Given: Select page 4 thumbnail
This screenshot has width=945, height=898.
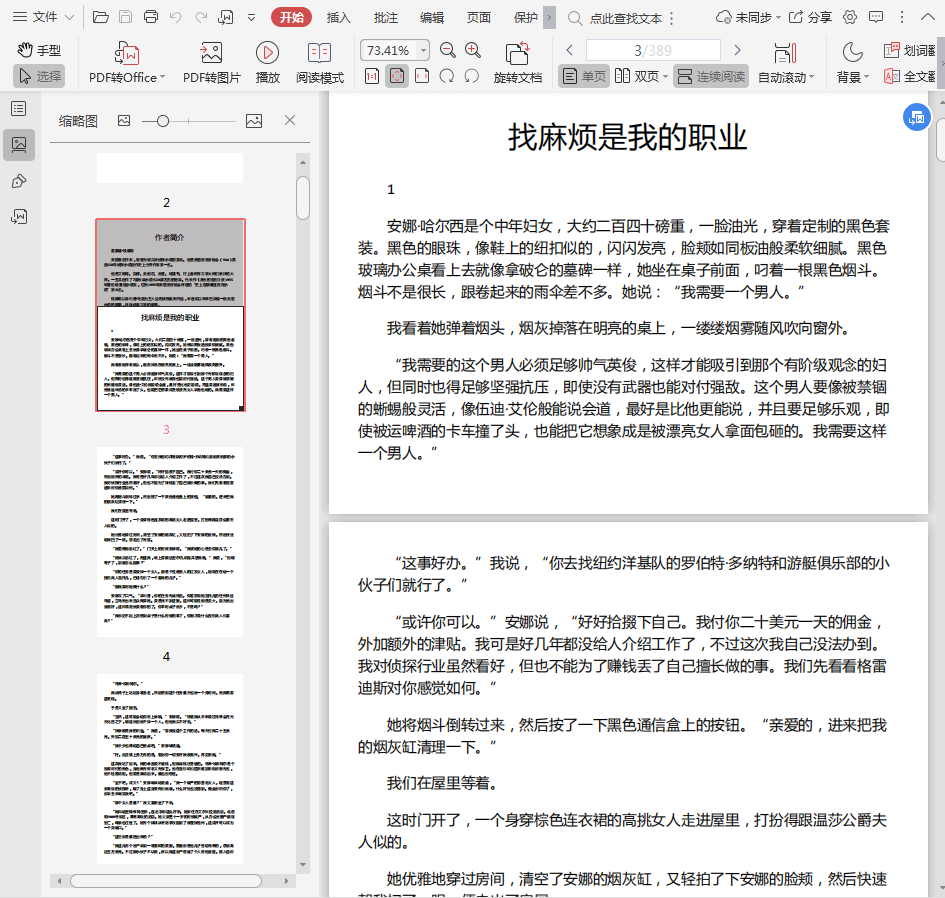Looking at the screenshot, I should [x=168, y=768].
